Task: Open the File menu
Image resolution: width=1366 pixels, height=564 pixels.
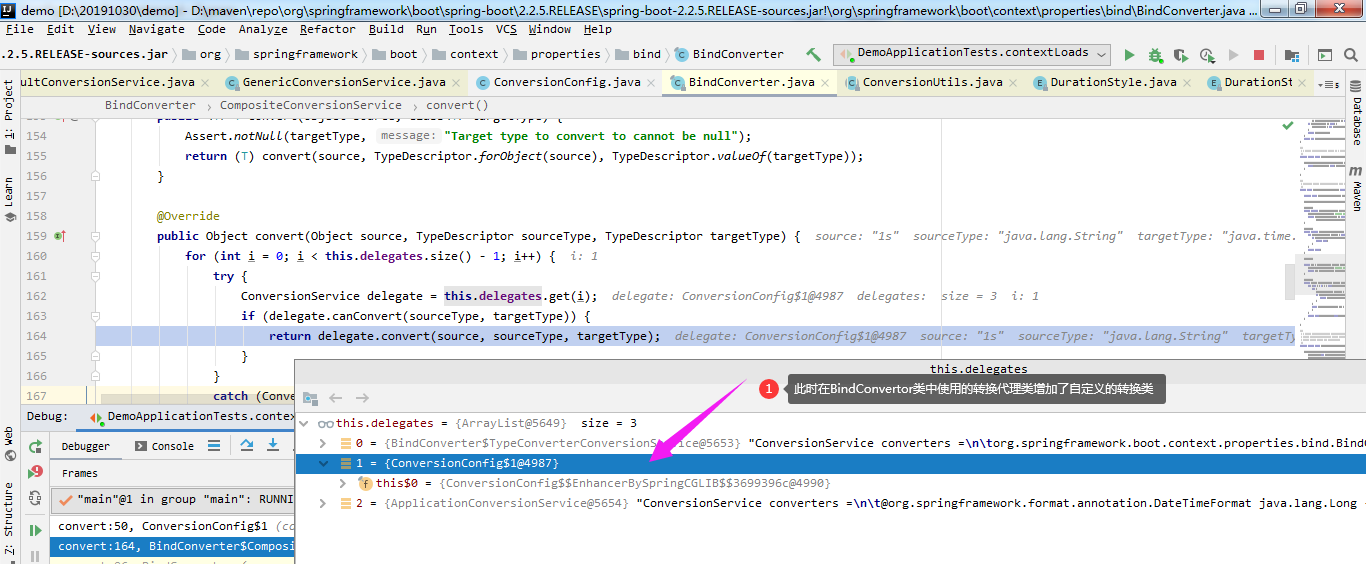Action: point(19,29)
